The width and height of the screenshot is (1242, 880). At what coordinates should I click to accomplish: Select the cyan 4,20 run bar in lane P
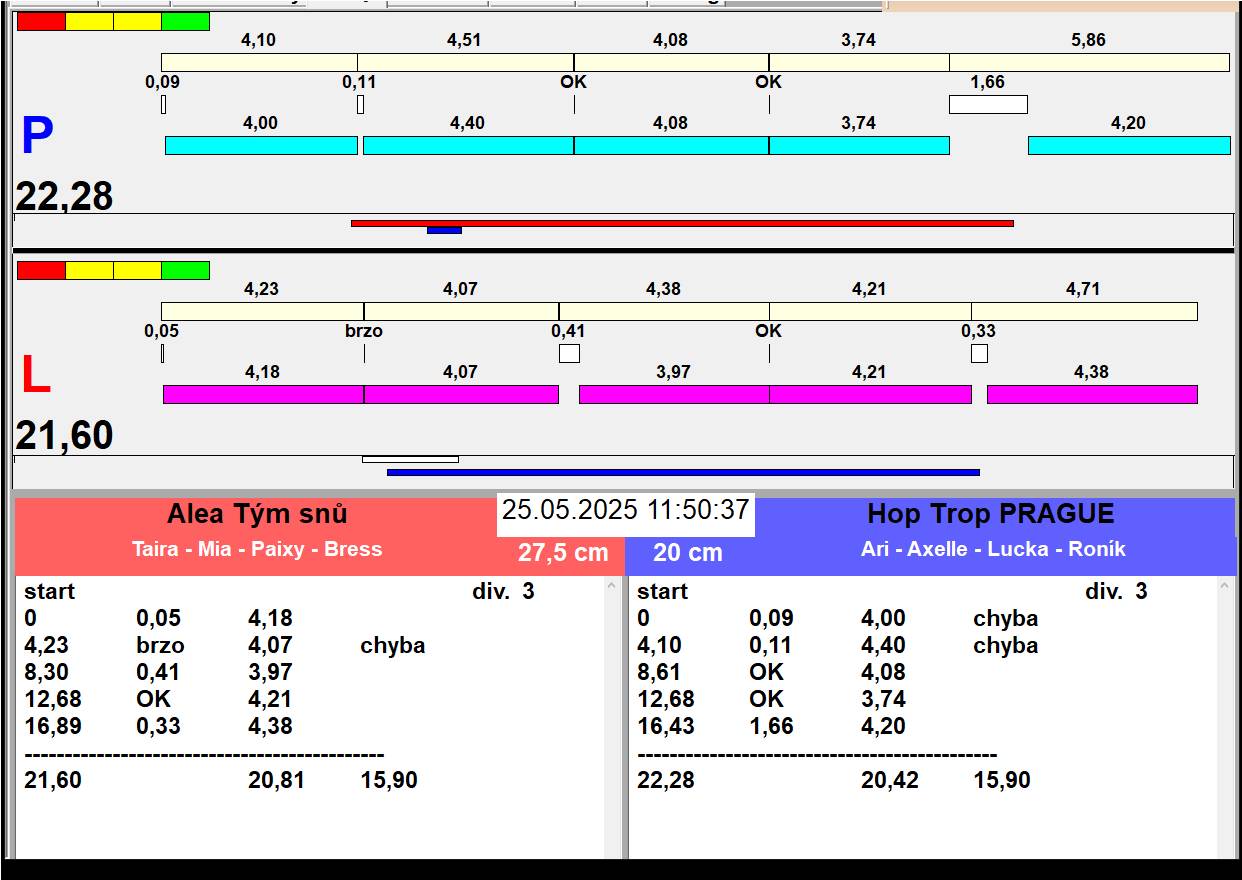point(1129,145)
